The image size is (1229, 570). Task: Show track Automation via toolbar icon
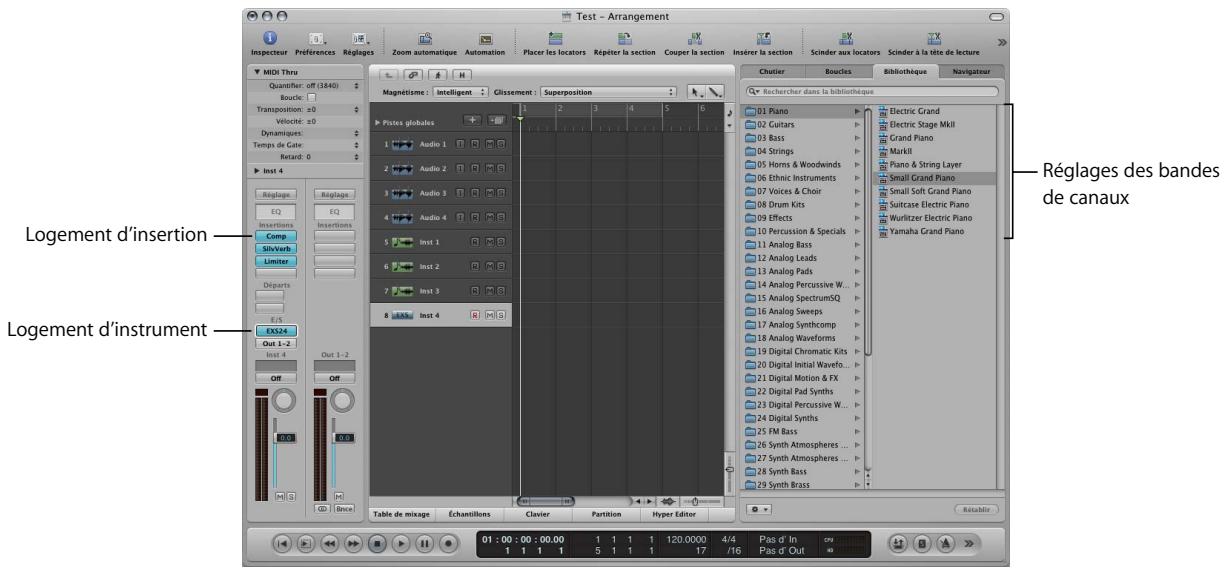pyautogui.click(x=485, y=37)
